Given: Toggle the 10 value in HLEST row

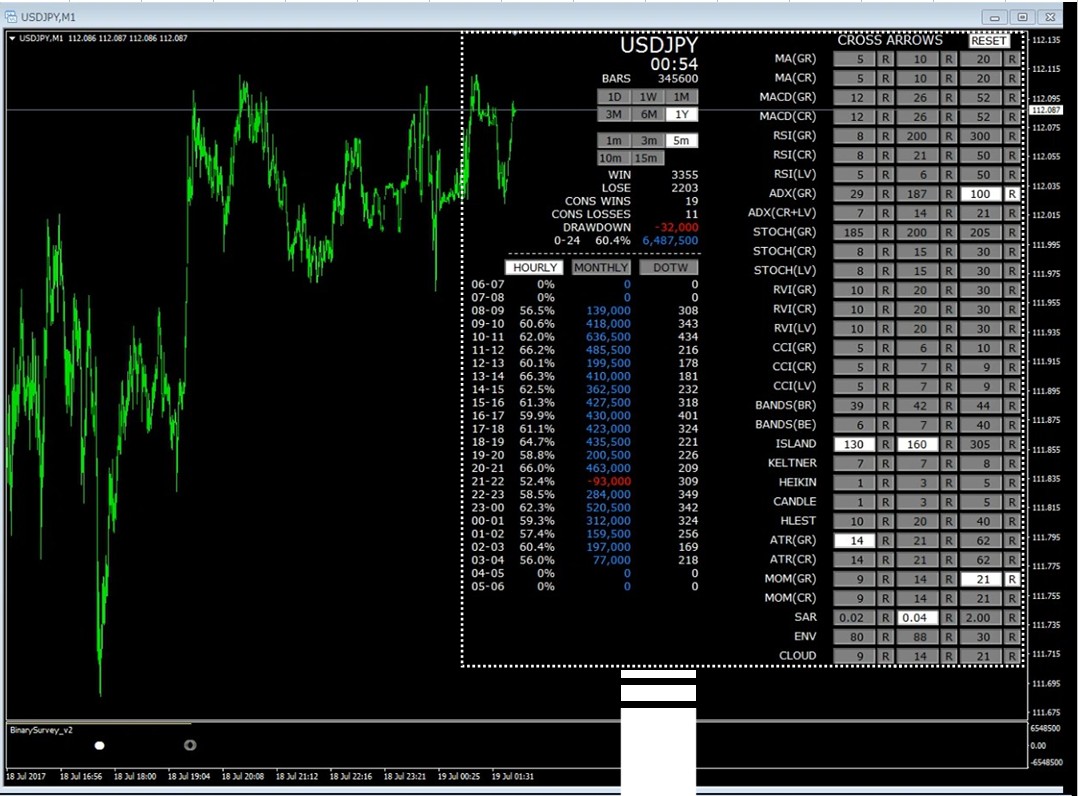Looking at the screenshot, I should click(855, 522).
